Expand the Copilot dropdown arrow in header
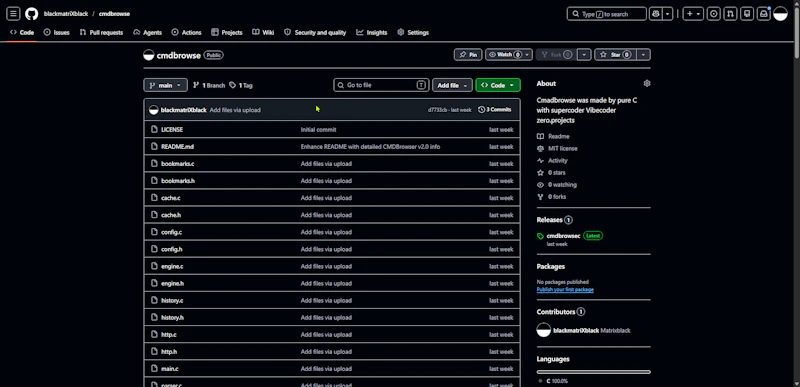The height and width of the screenshot is (387, 800). point(668,14)
